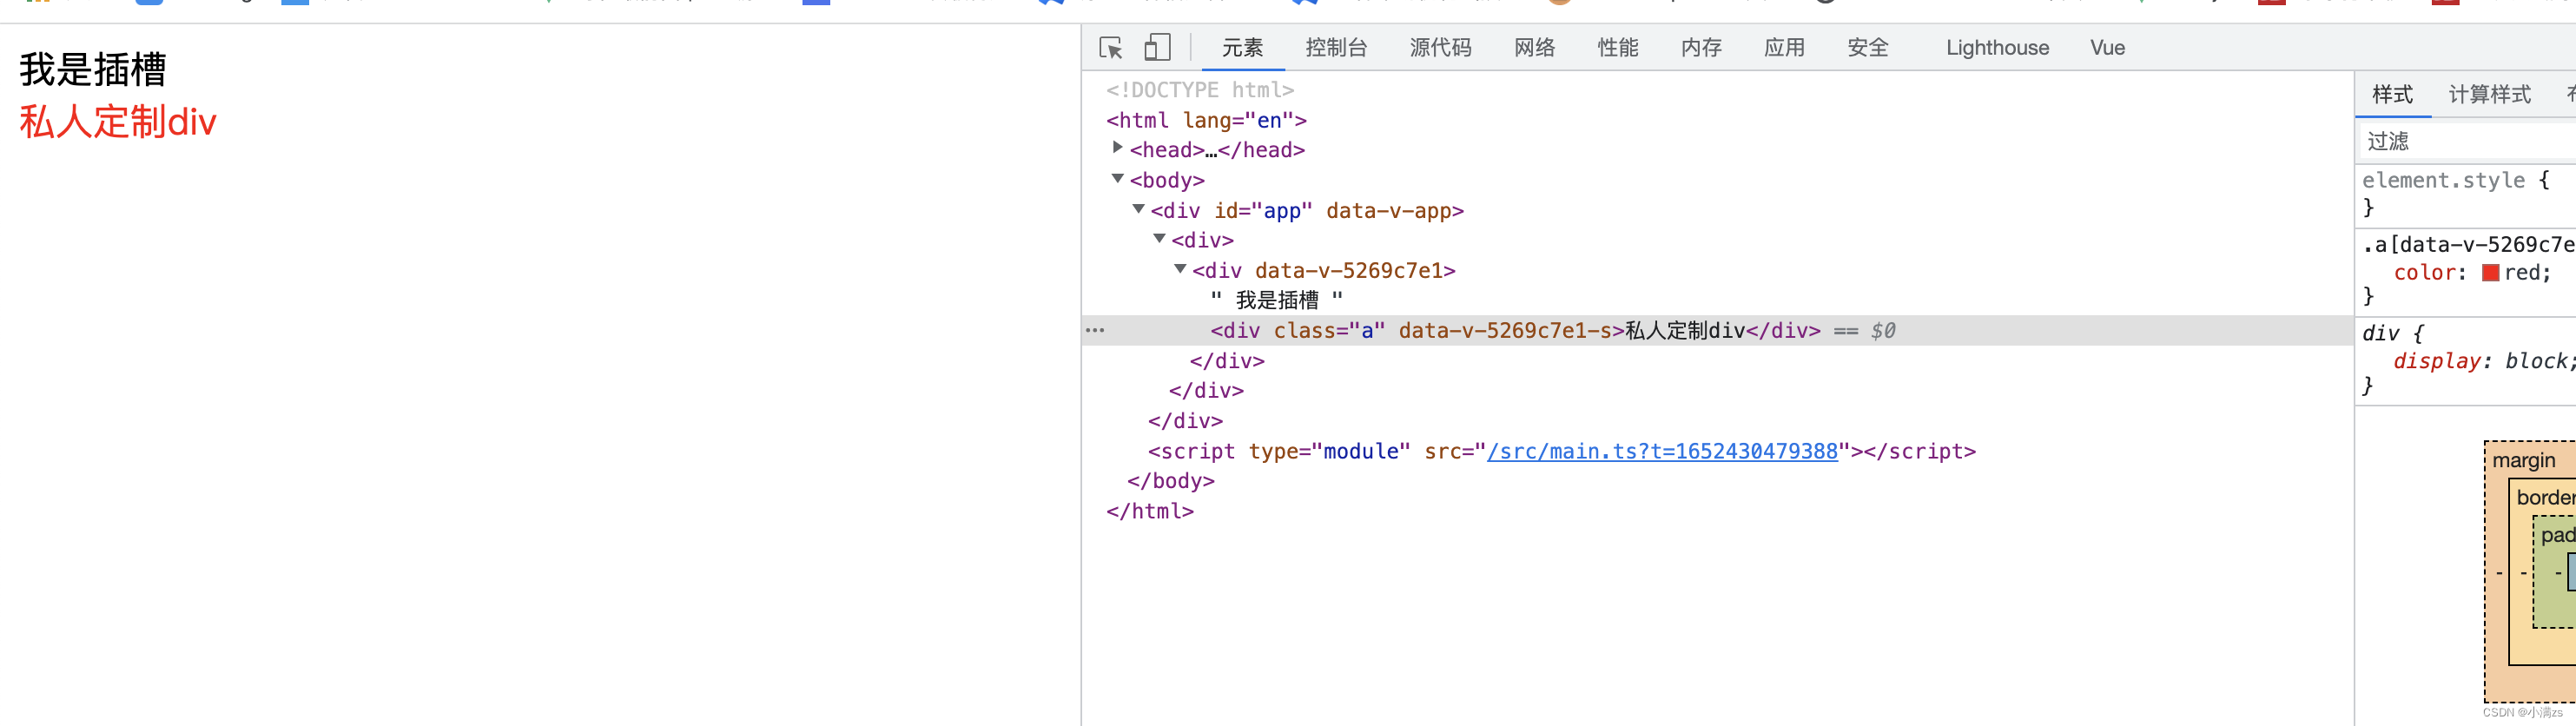This screenshot has width=2576, height=726.
Task: Select the closing </body> tag row
Action: pyautogui.click(x=1171, y=481)
